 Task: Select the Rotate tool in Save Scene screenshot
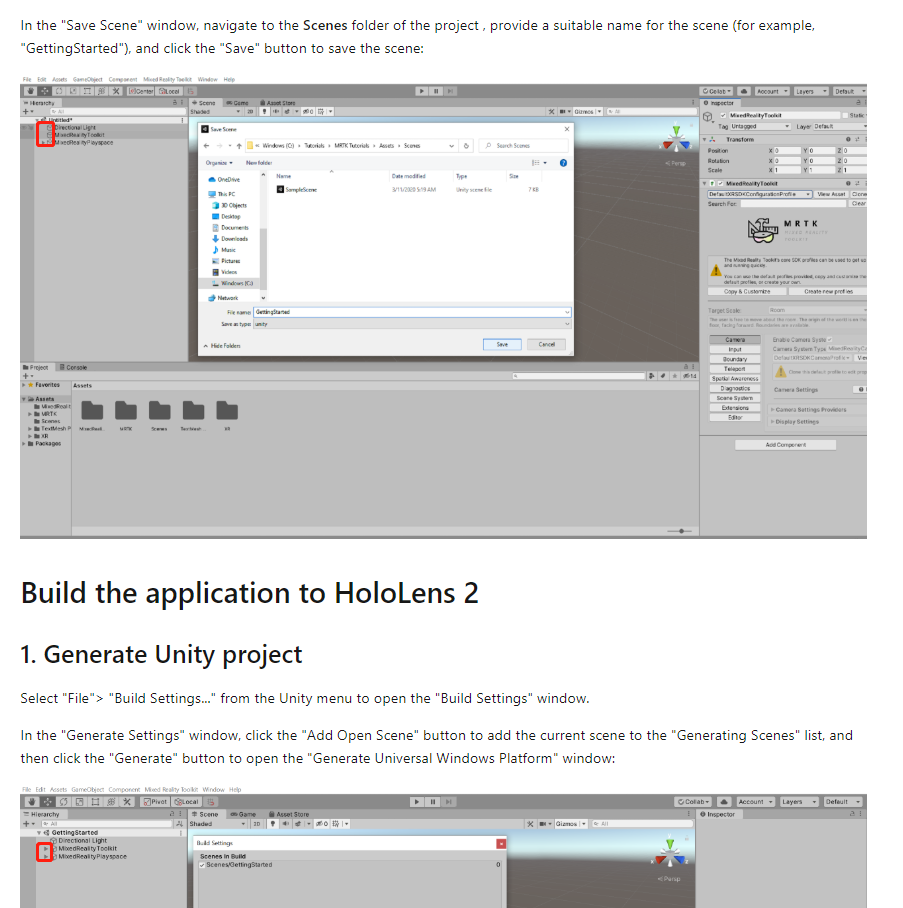click(59, 91)
